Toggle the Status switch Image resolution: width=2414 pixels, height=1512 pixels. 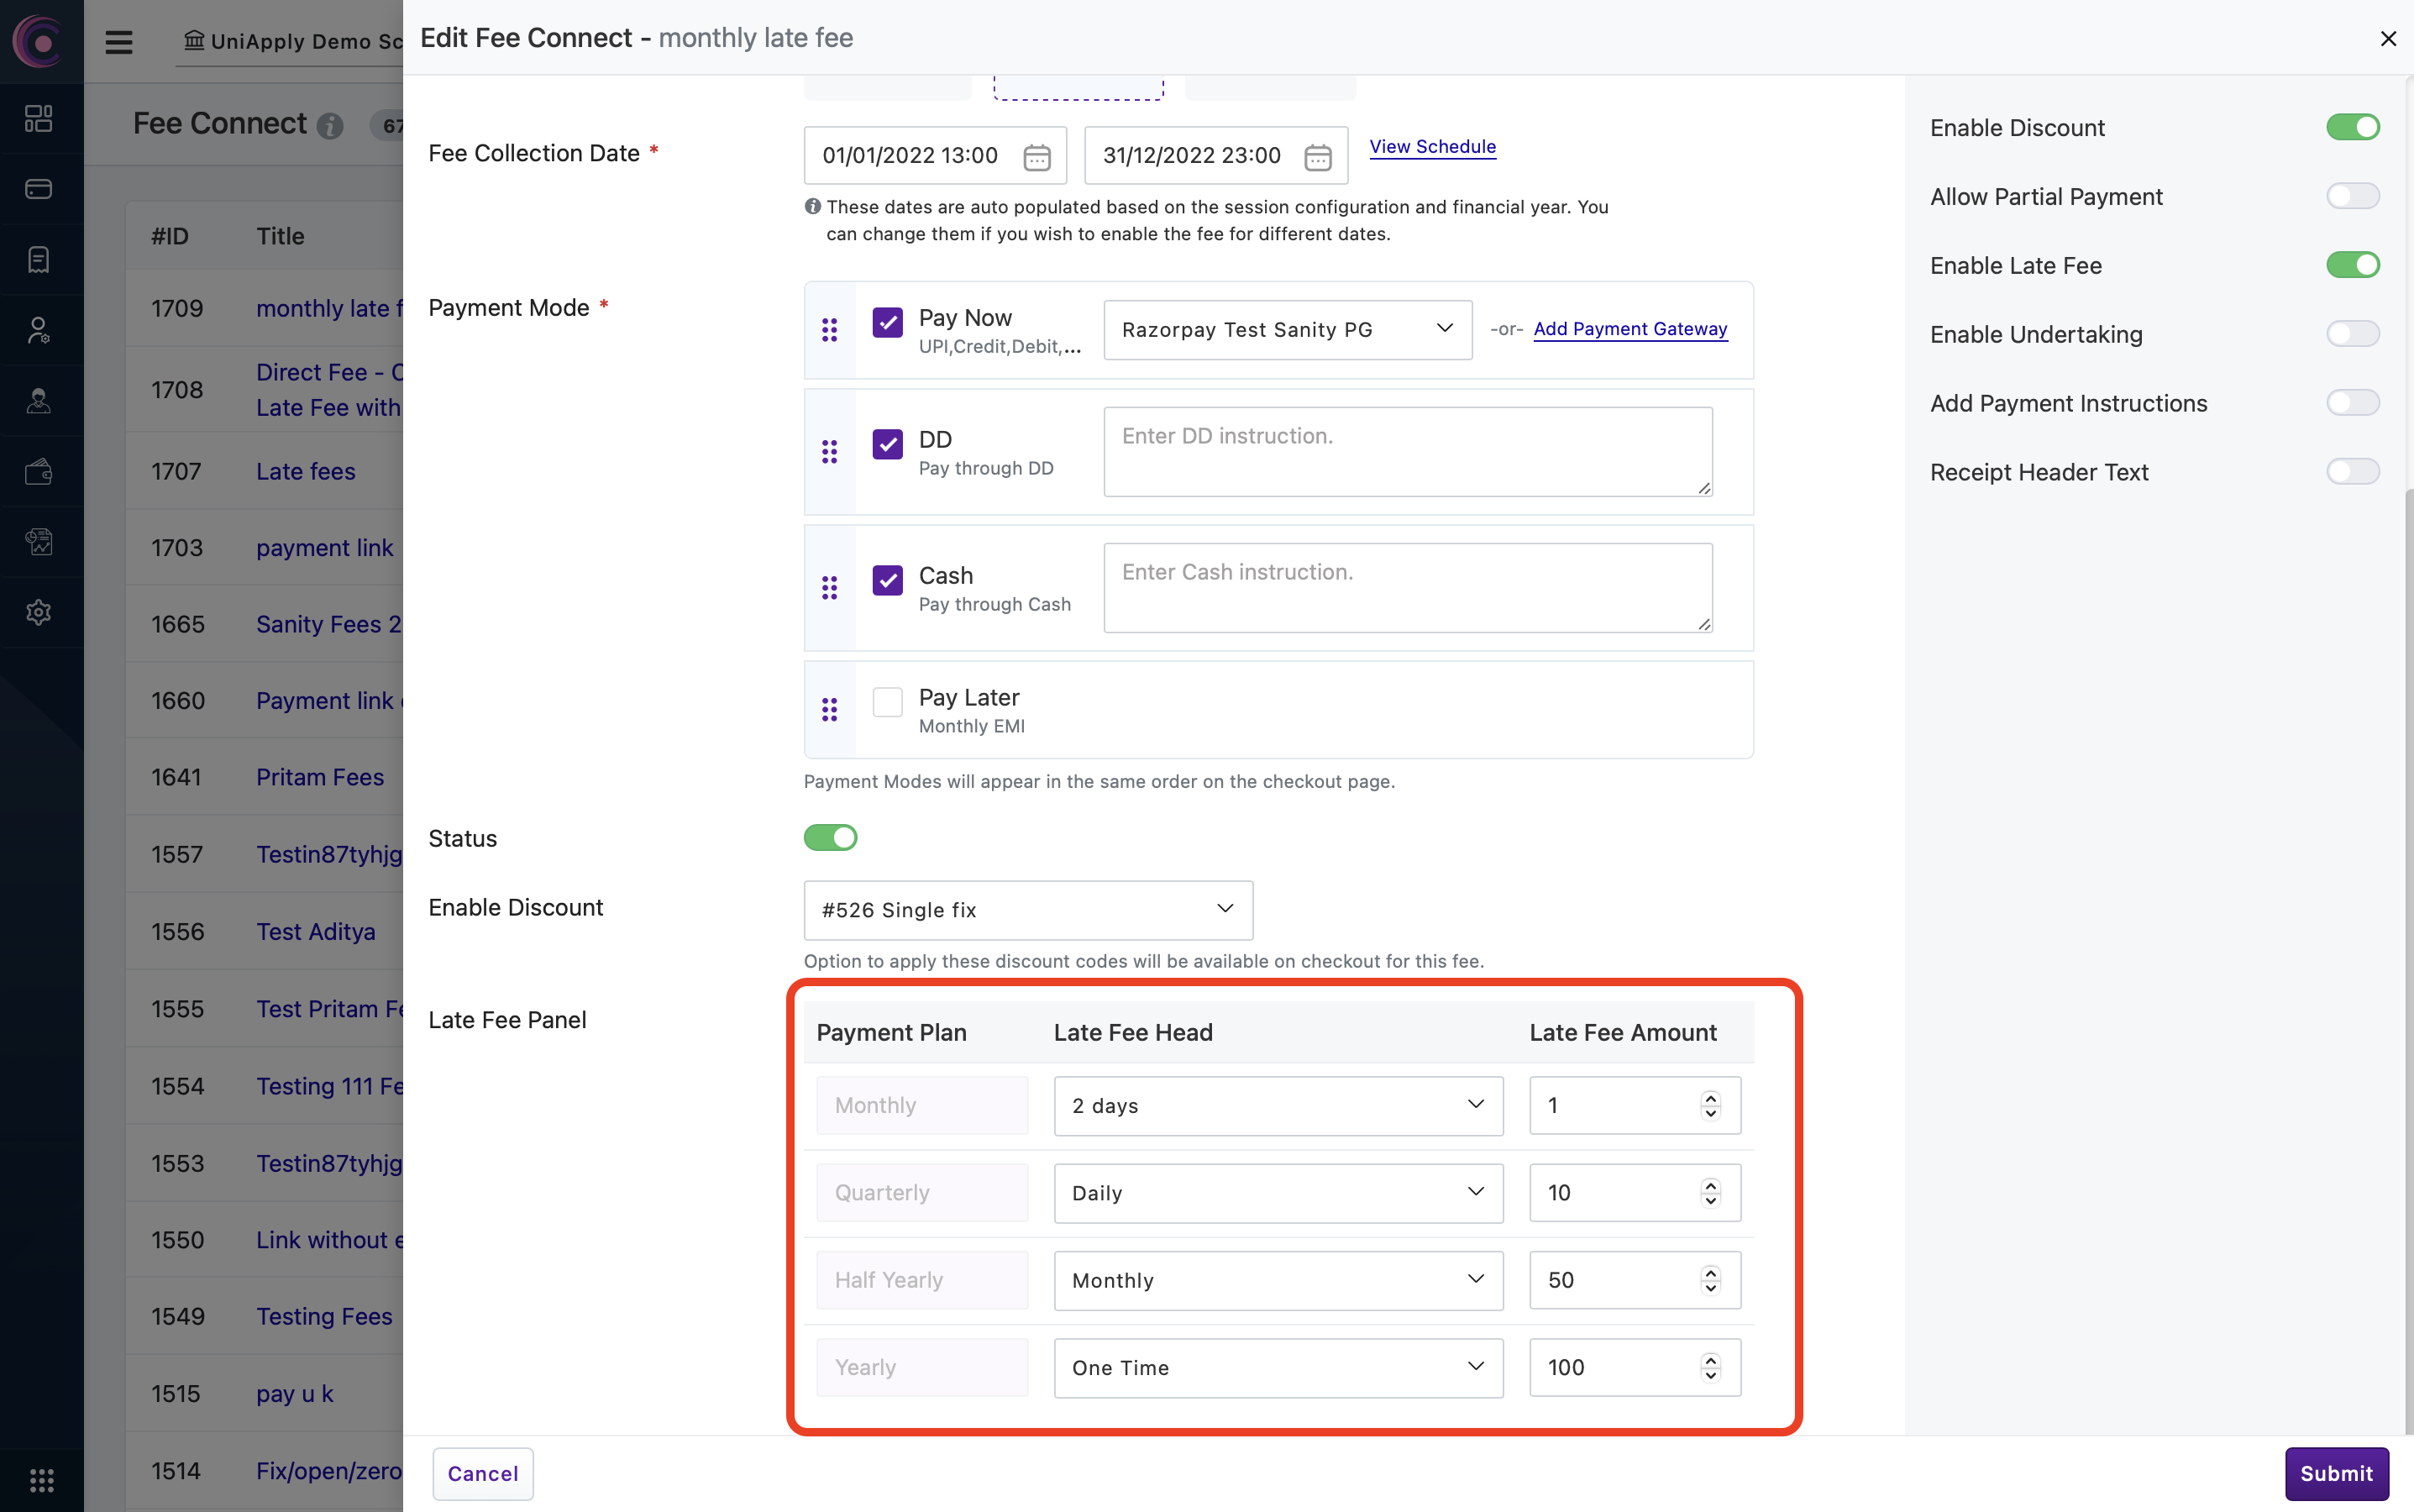831,838
